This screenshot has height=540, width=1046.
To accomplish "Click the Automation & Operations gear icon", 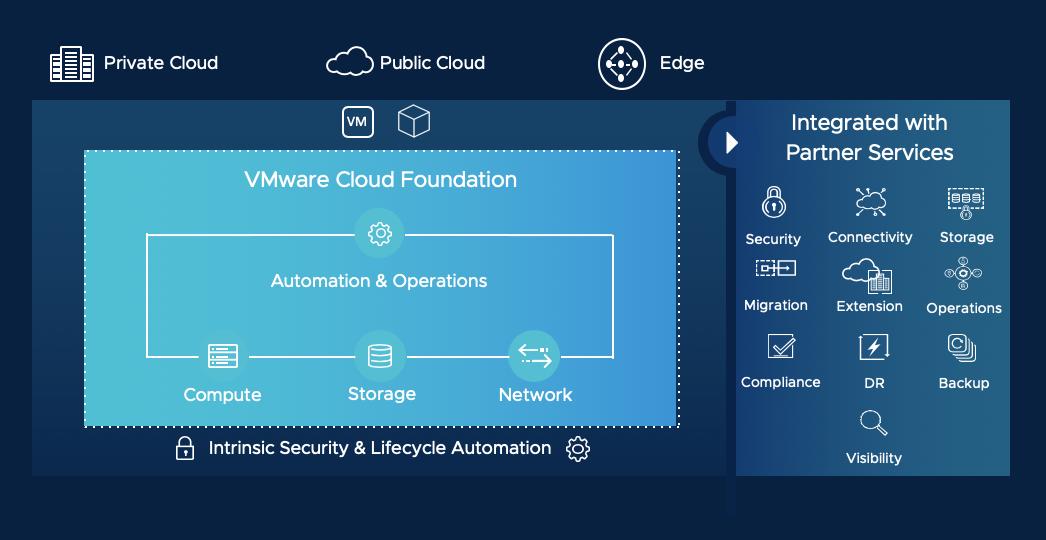I will 380,234.
